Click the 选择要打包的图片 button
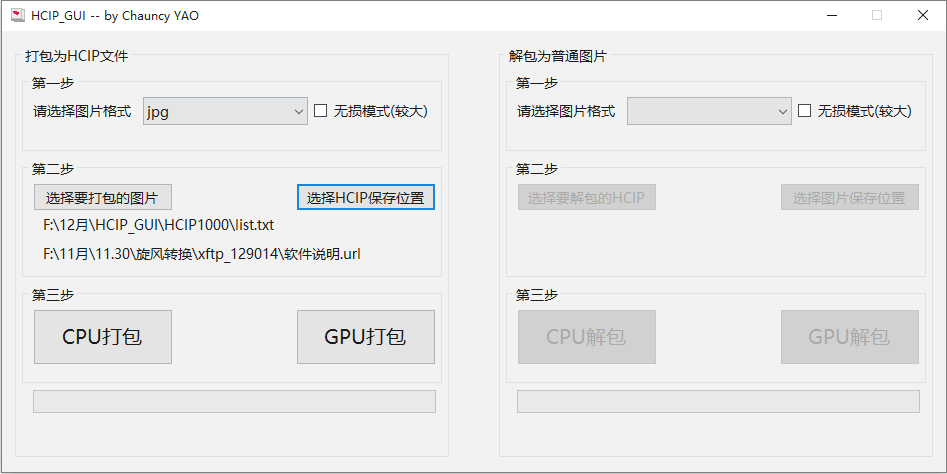Image resolution: width=947 pixels, height=474 pixels. click(103, 197)
